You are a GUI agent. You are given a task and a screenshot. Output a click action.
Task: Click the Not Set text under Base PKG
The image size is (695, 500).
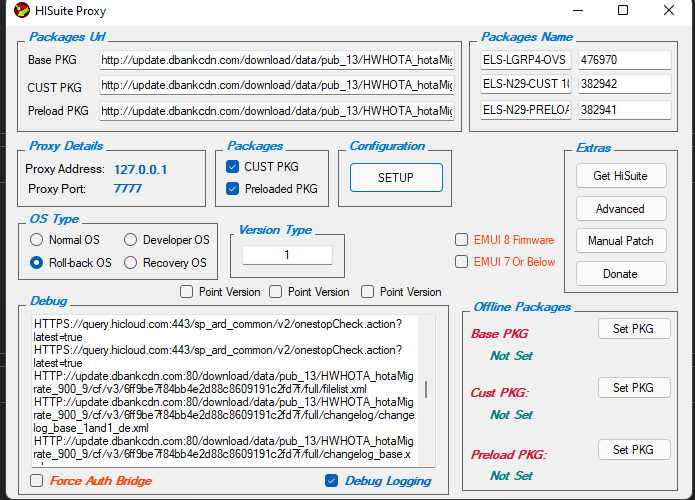coord(511,356)
